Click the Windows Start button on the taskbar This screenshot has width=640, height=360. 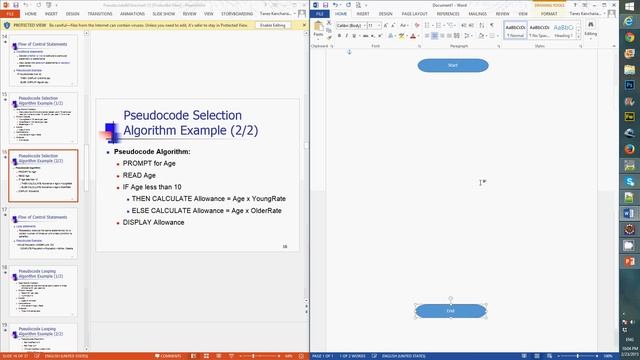click(629, 6)
